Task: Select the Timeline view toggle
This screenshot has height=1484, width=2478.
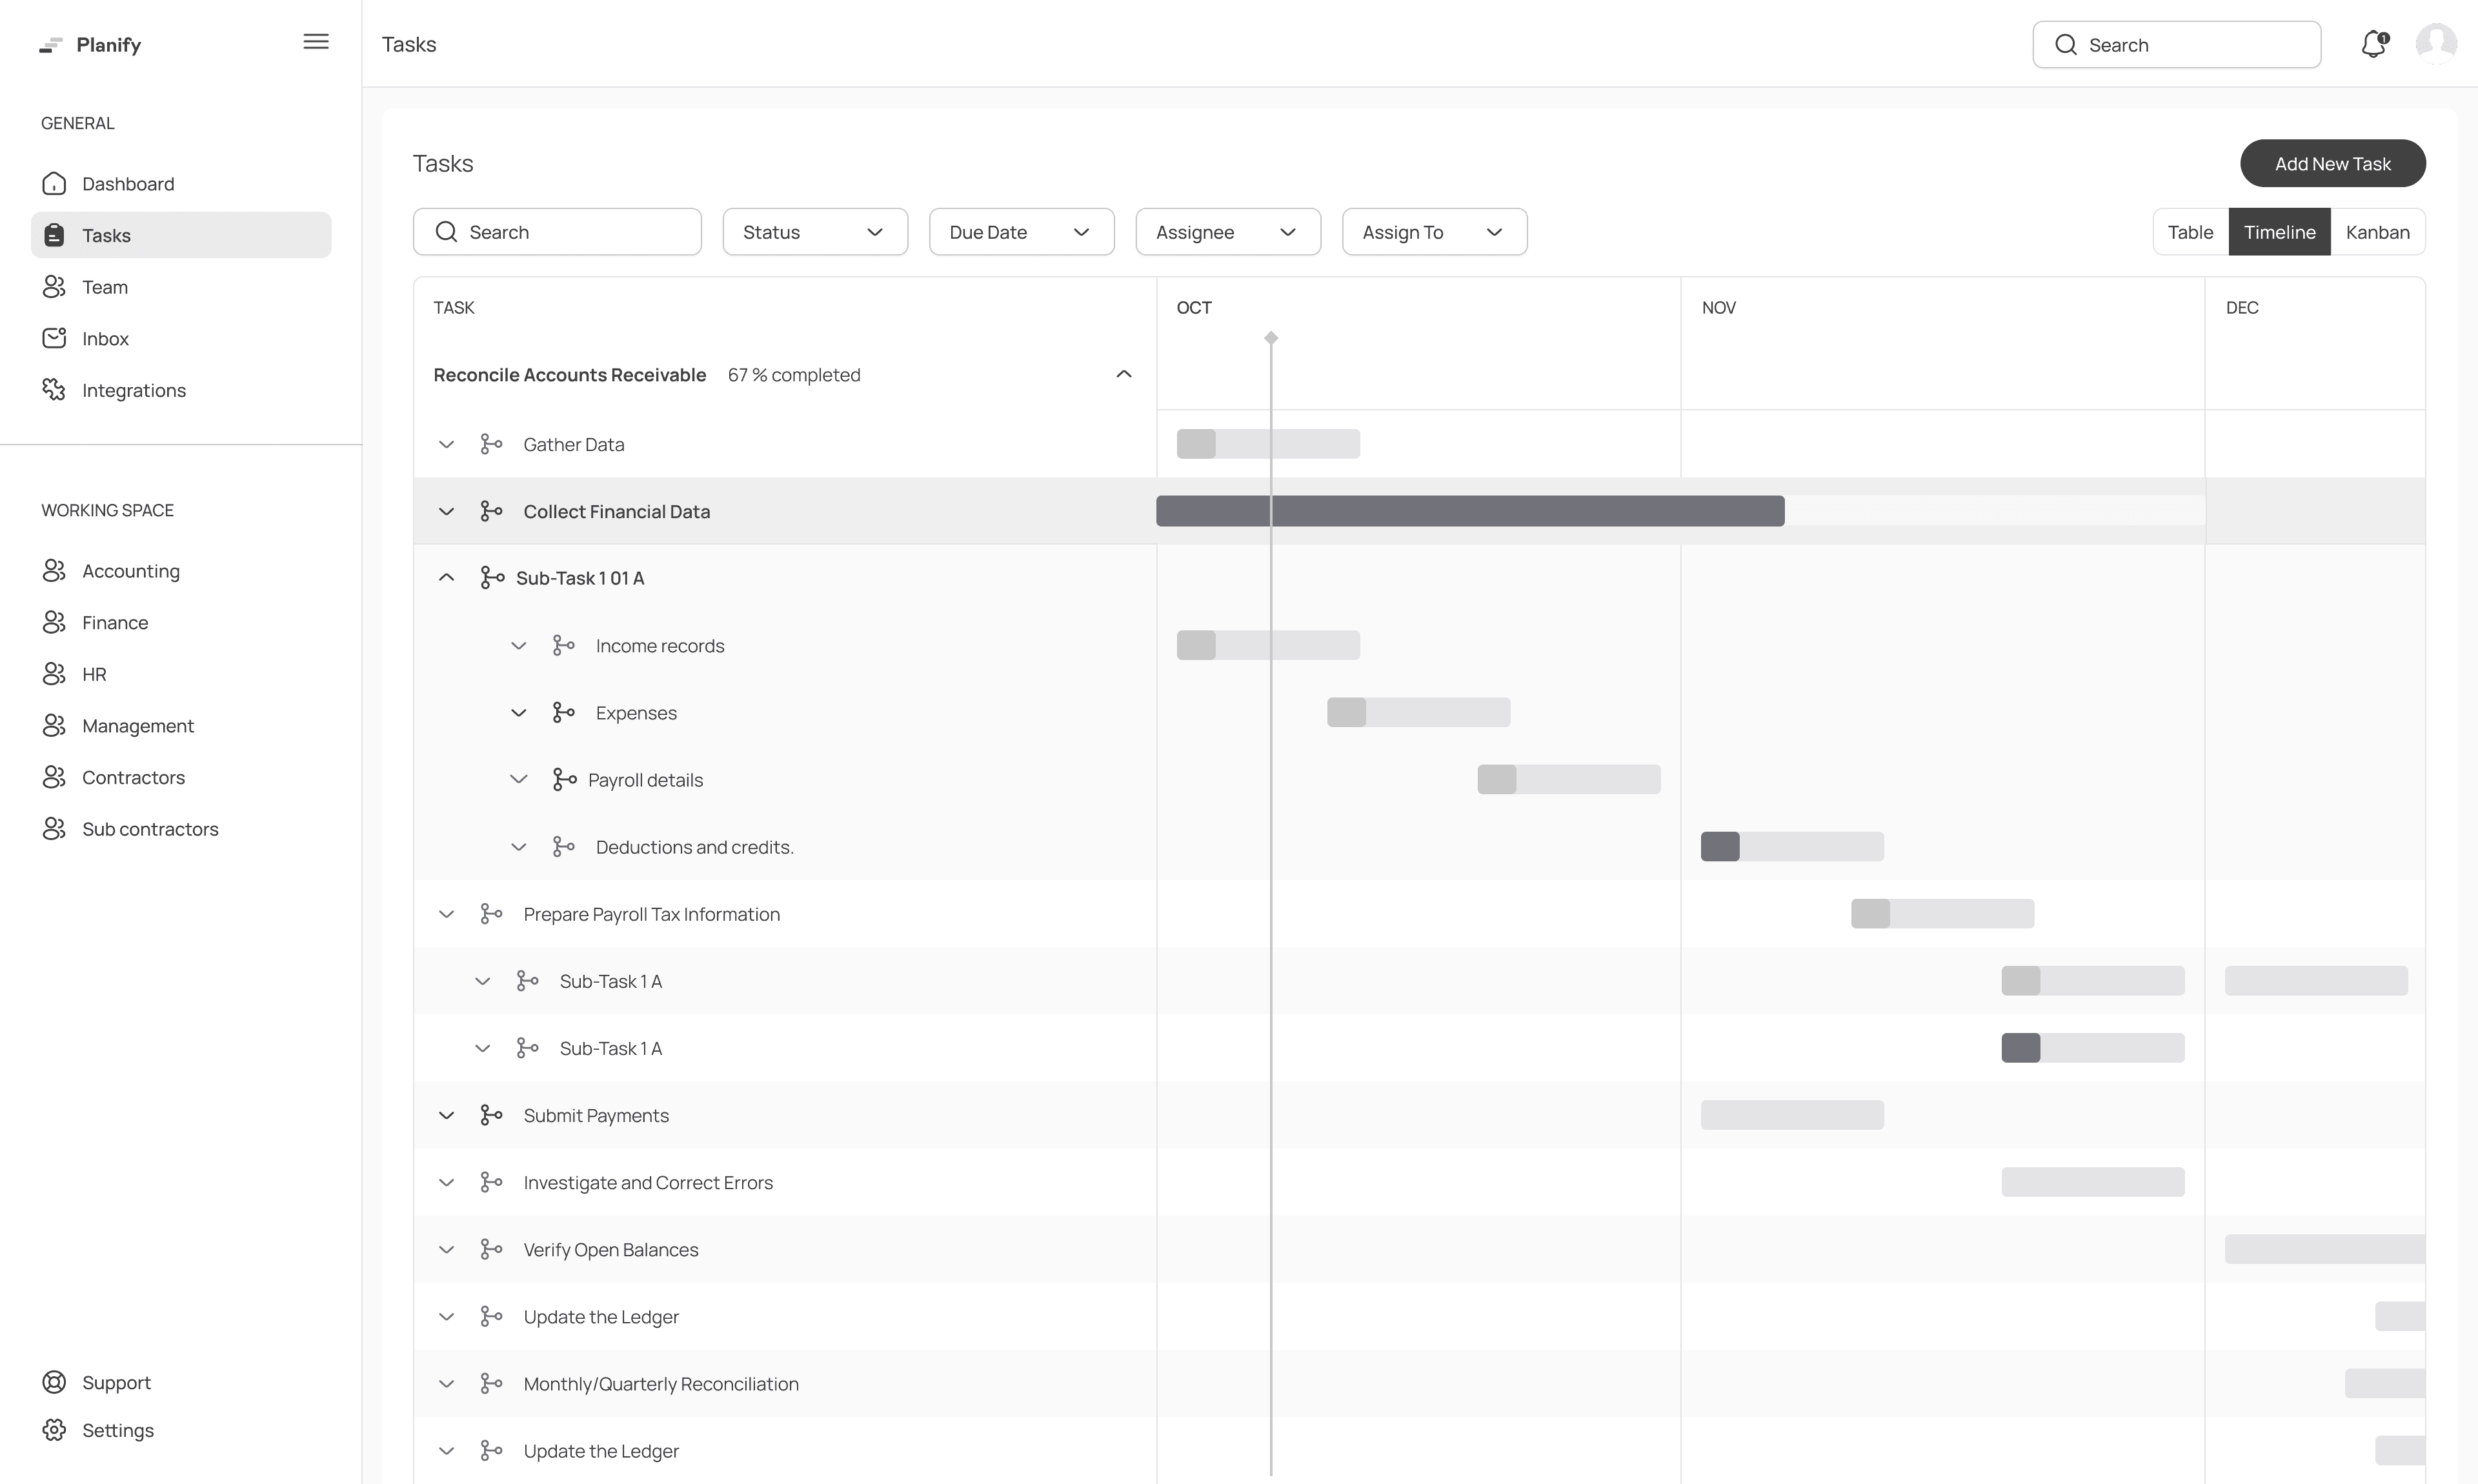Action: click(x=2279, y=232)
